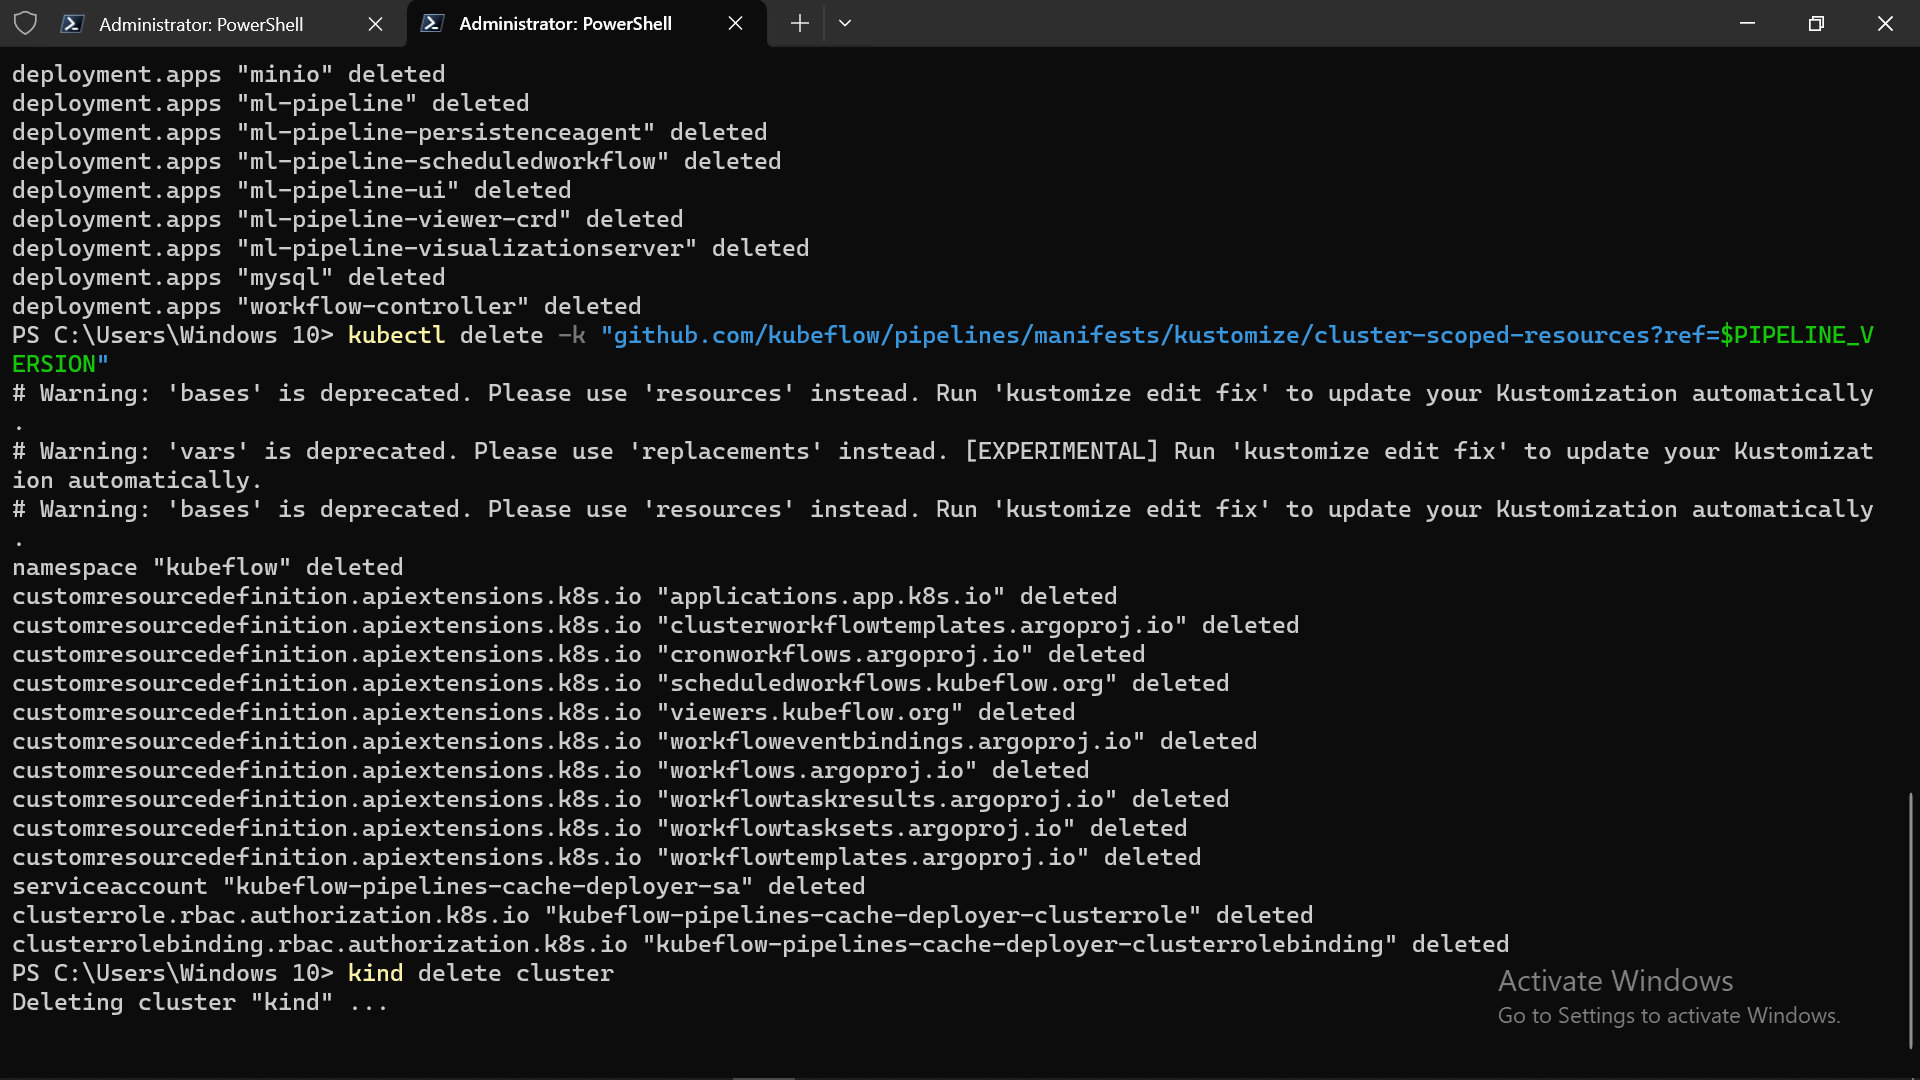Click the terminal vertical scrollbar thumb

[x=1910, y=920]
